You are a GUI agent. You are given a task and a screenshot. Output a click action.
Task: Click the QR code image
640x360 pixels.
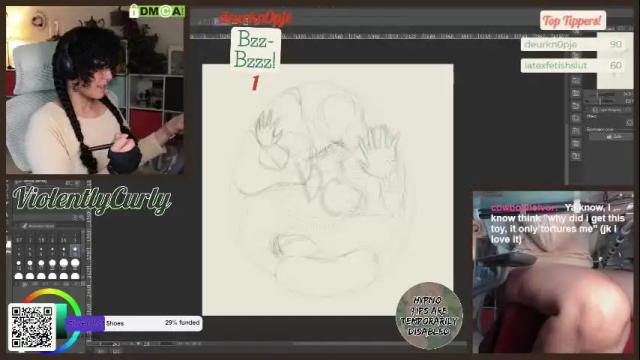pyautogui.click(x=32, y=327)
